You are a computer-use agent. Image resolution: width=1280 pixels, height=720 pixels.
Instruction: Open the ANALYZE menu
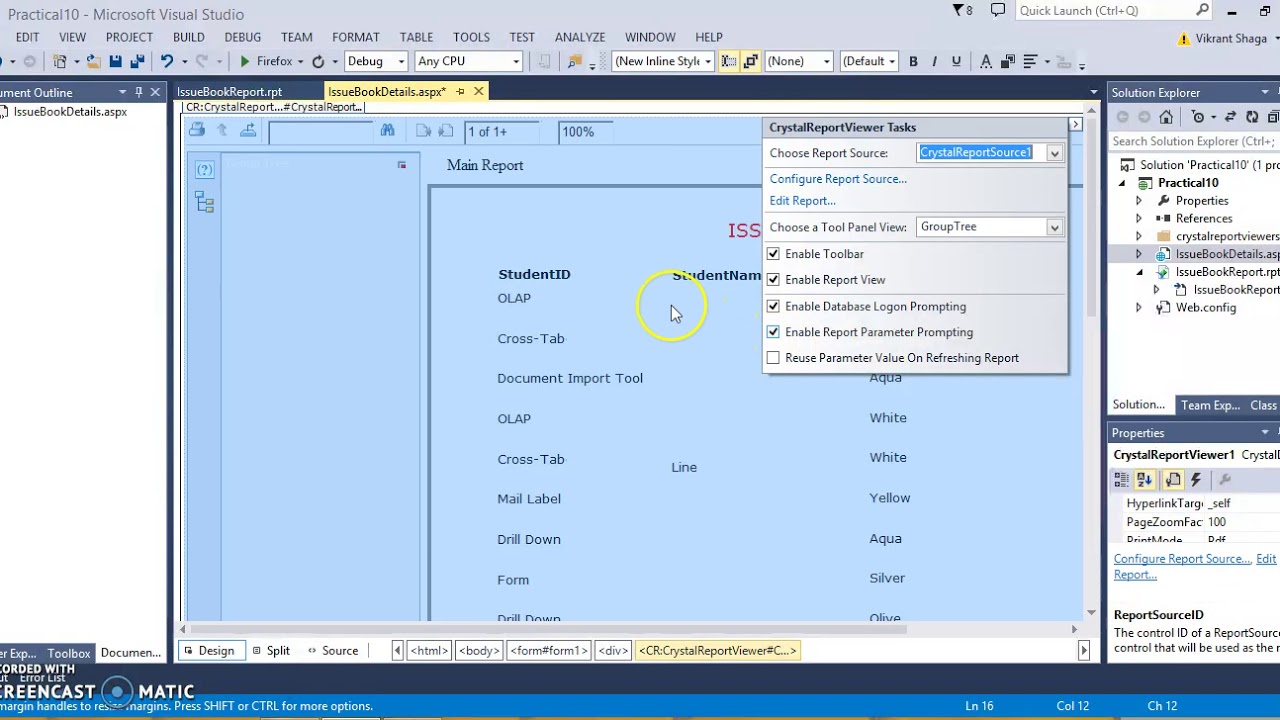pyautogui.click(x=580, y=37)
